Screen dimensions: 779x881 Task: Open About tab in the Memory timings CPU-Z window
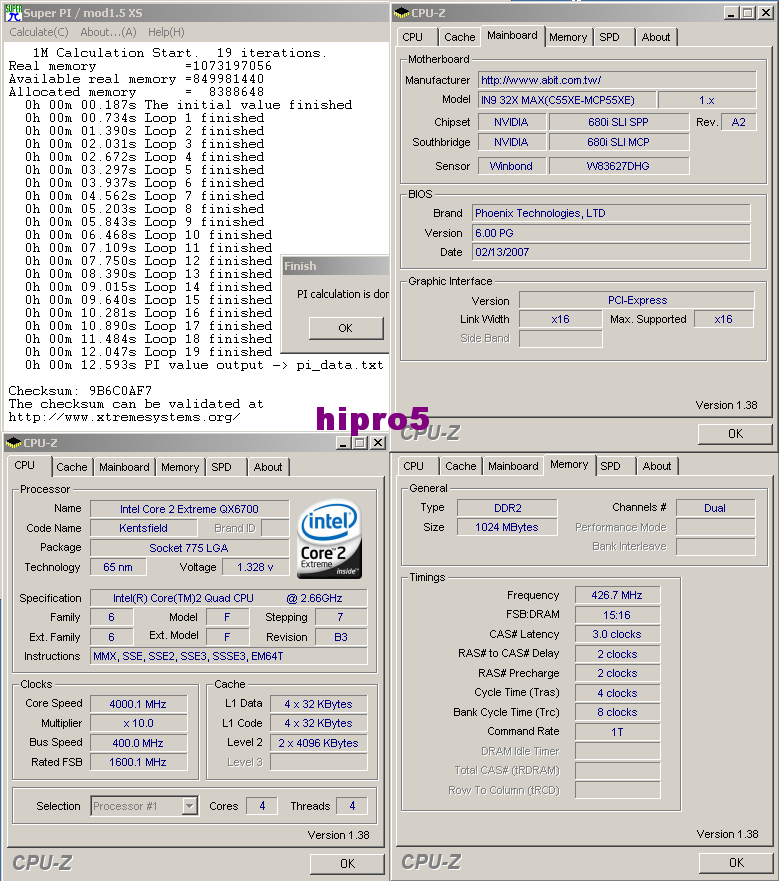tap(657, 466)
